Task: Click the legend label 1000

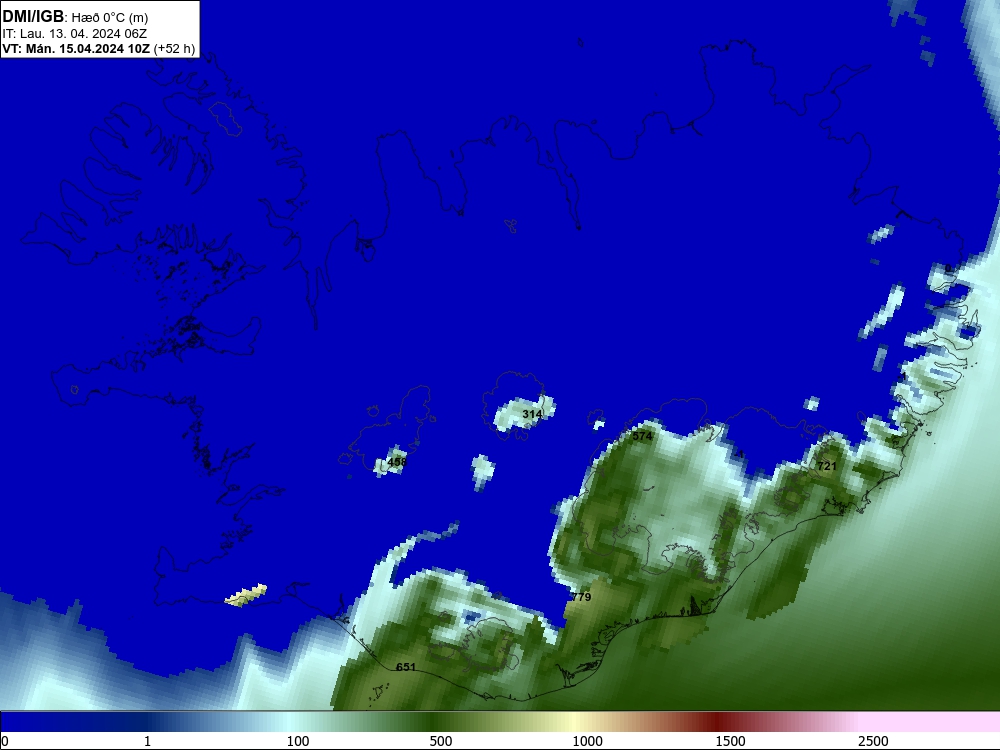Action: pos(587,741)
